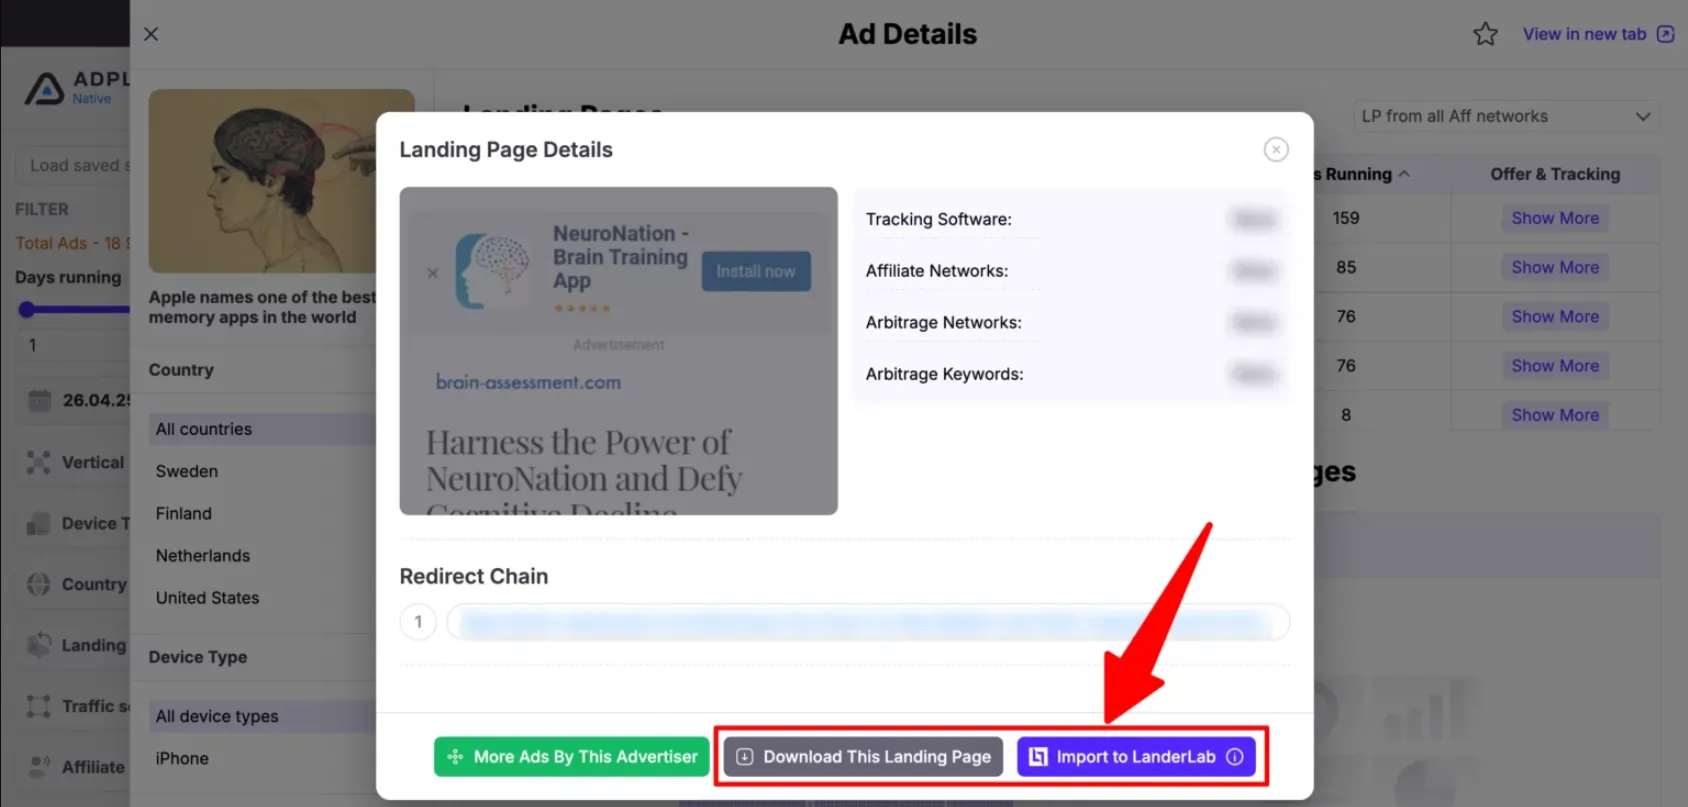Open the Device Type filter icon in sidebar
Image resolution: width=1688 pixels, height=807 pixels.
[x=39, y=523]
